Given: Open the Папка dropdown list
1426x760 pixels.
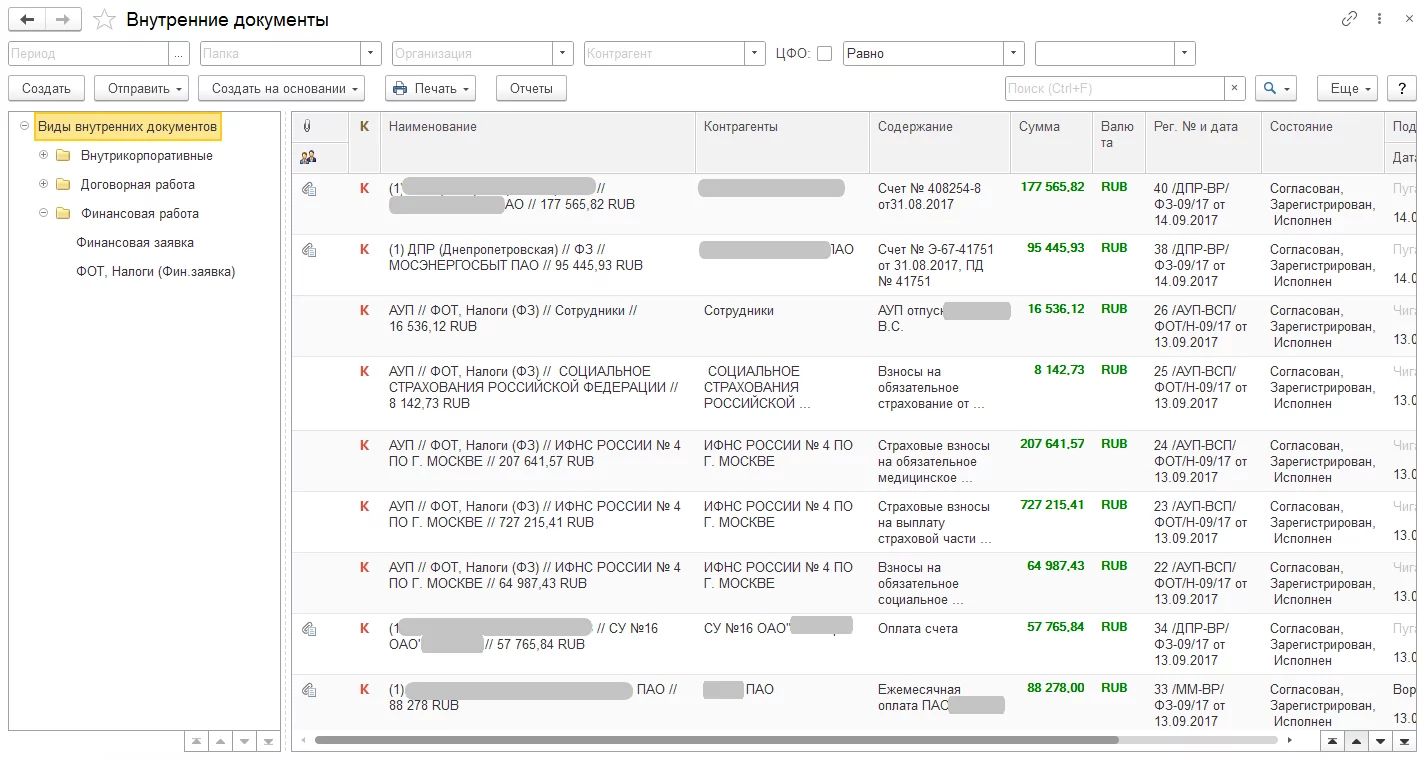Looking at the screenshot, I should (x=372, y=54).
